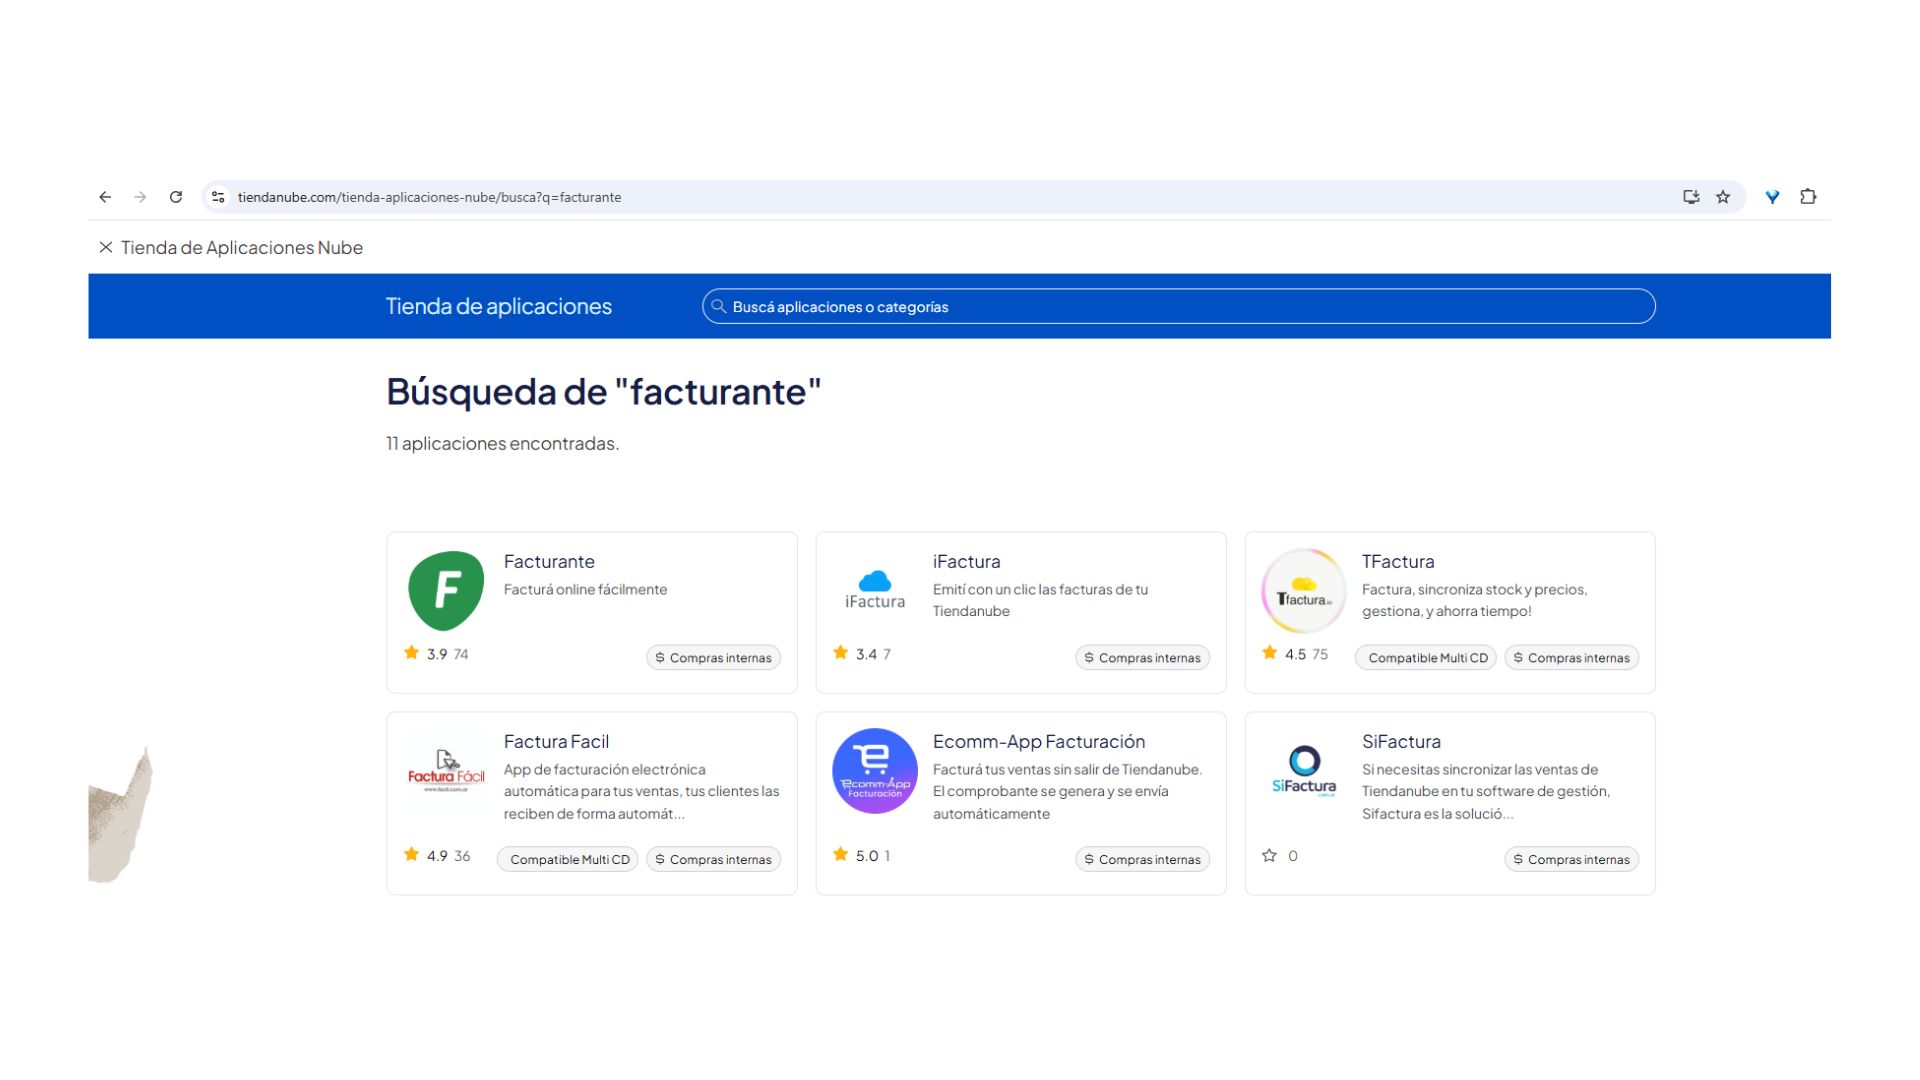
Task: Close the Tienda de Aplicaciones Nube panel
Action: [105, 247]
